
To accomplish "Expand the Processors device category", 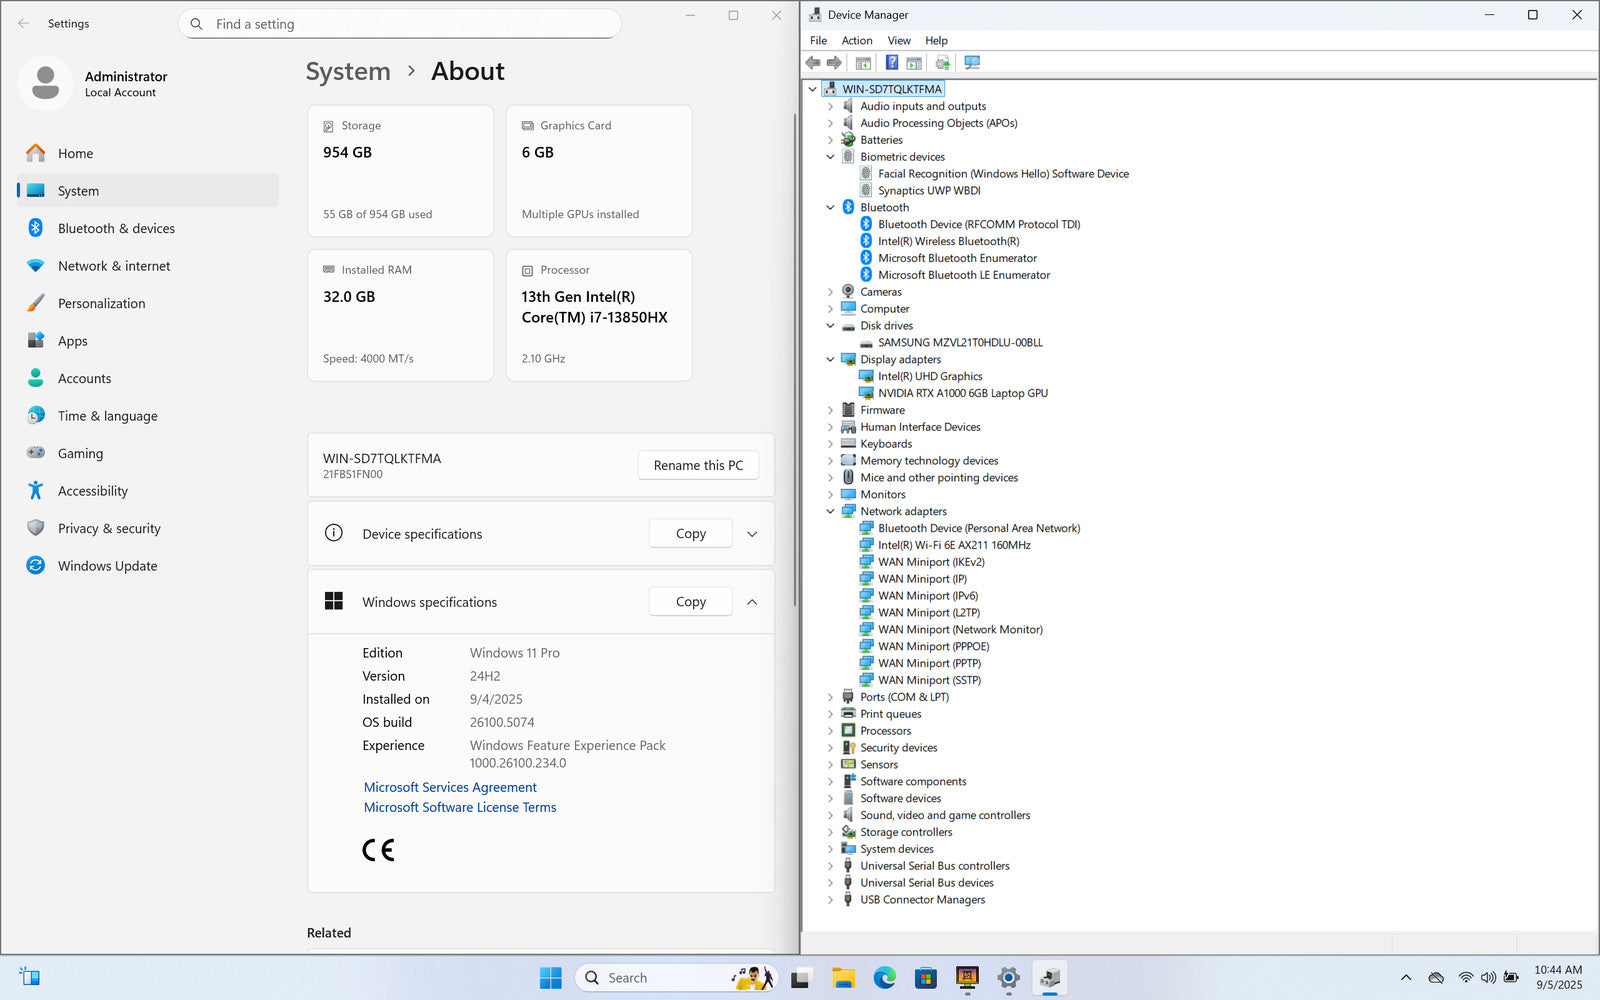I will pos(830,731).
